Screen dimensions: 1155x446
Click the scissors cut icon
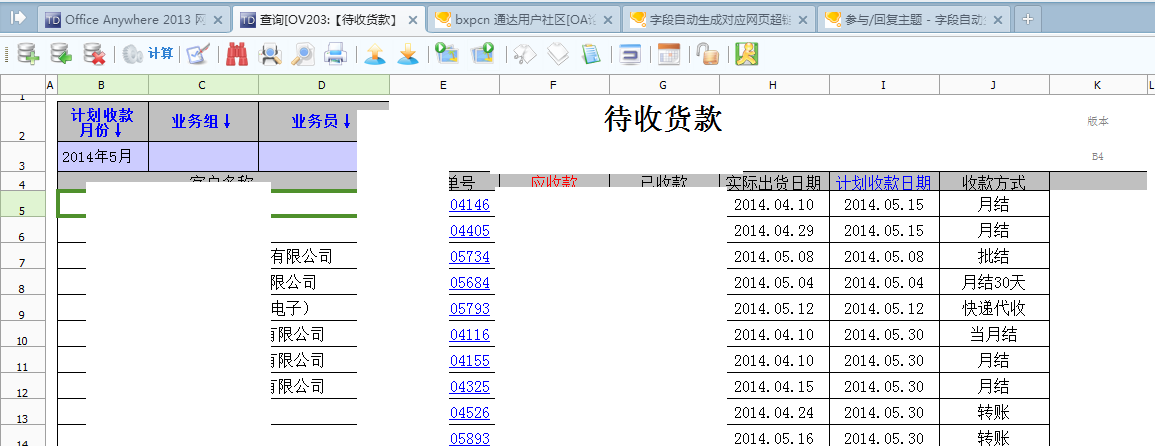pos(524,53)
